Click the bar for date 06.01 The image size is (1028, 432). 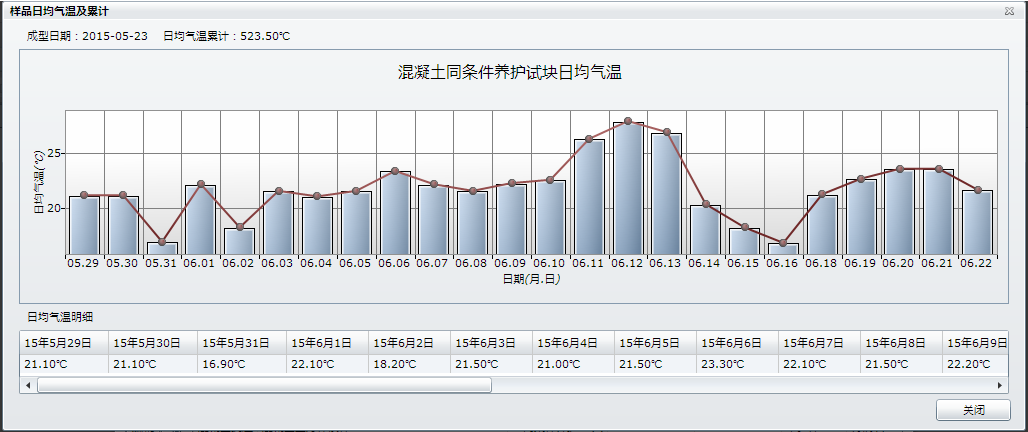click(200, 220)
